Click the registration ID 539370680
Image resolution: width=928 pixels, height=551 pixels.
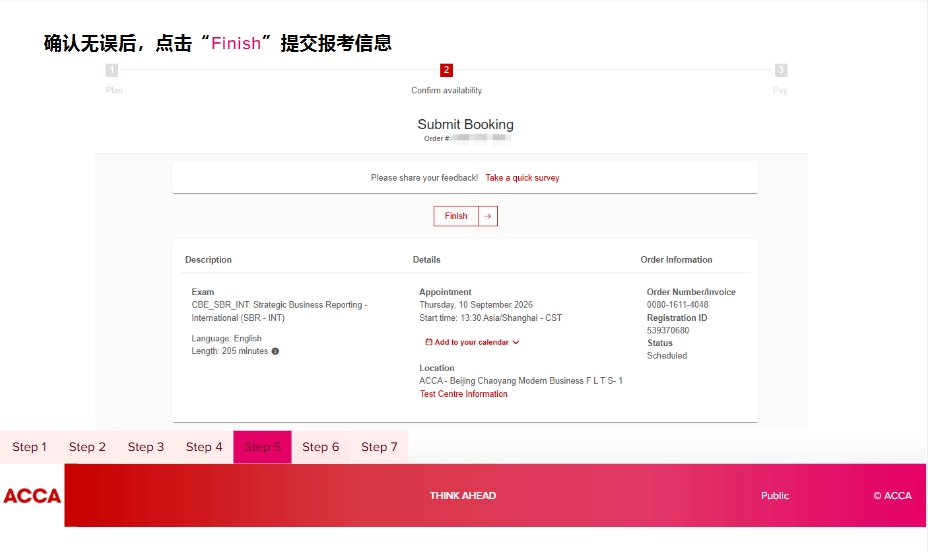pyautogui.click(x=668, y=330)
